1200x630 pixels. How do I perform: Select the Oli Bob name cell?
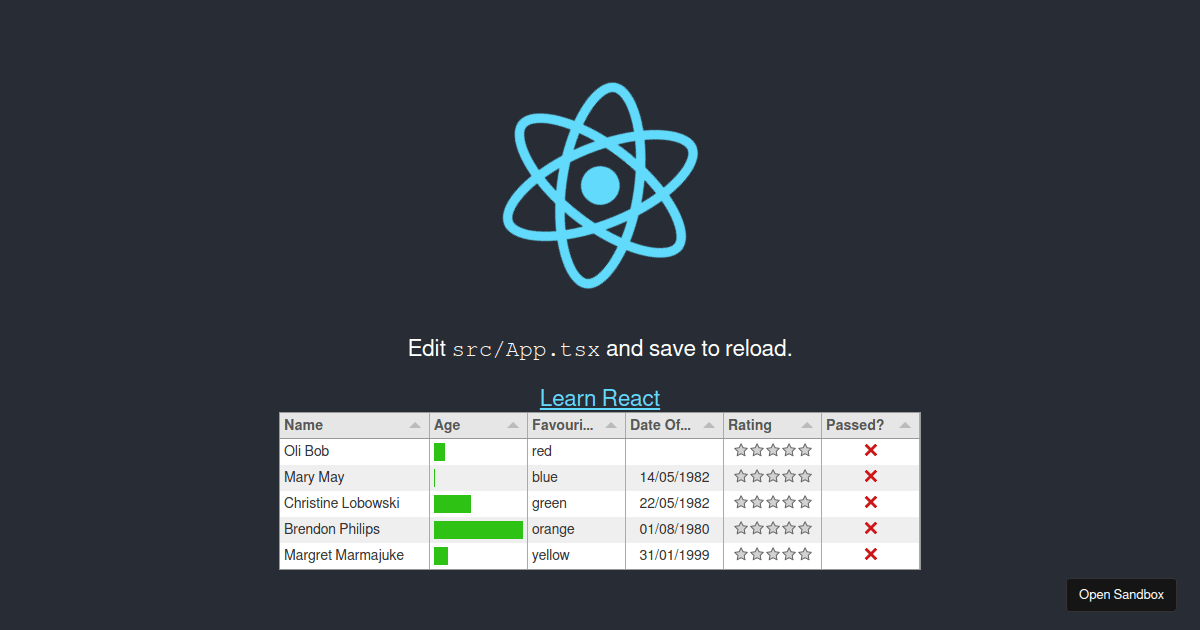tap(354, 451)
